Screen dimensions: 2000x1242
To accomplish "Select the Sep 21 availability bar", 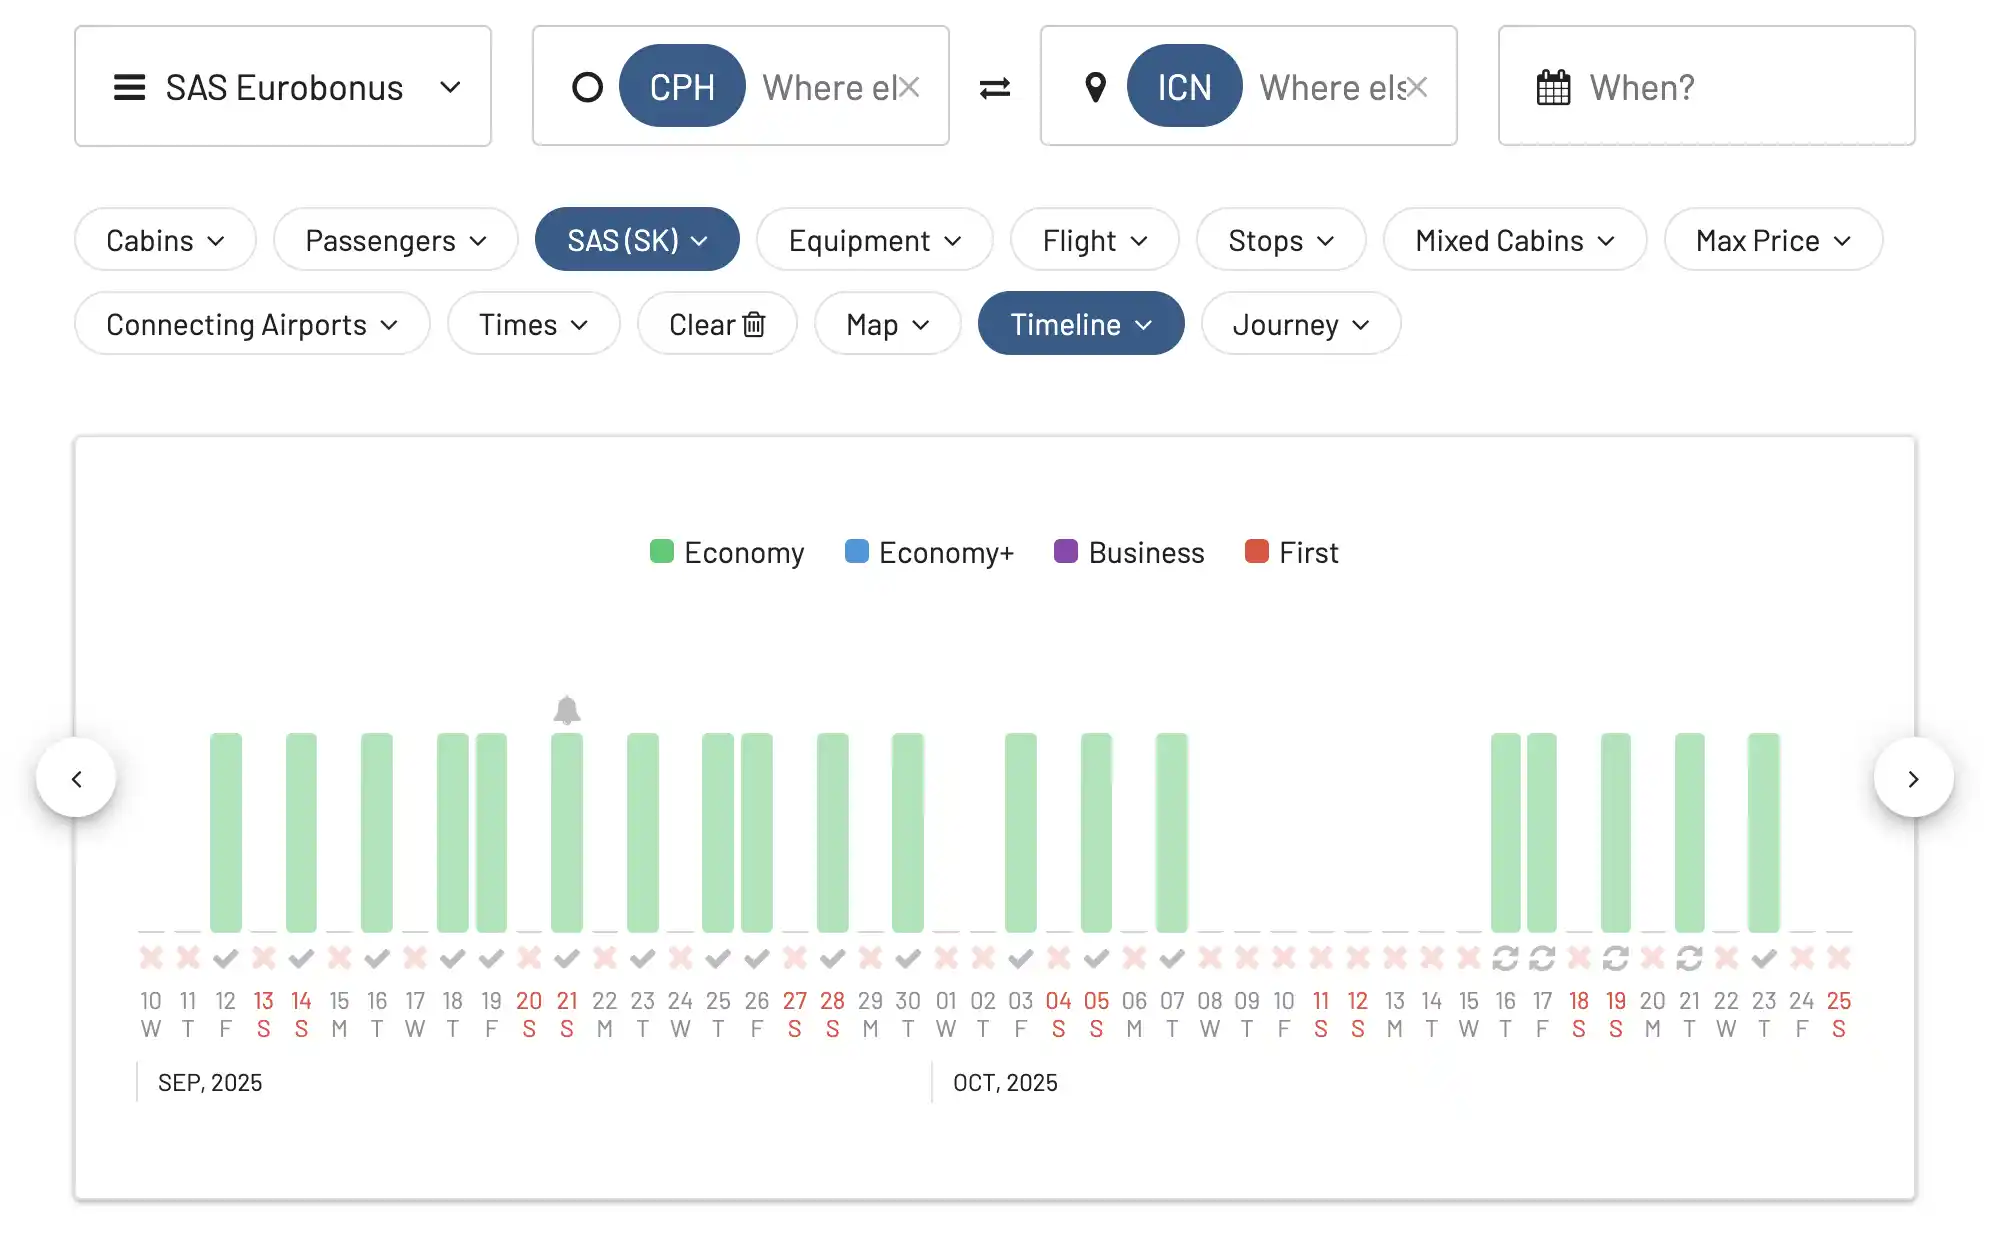I will click(x=567, y=832).
